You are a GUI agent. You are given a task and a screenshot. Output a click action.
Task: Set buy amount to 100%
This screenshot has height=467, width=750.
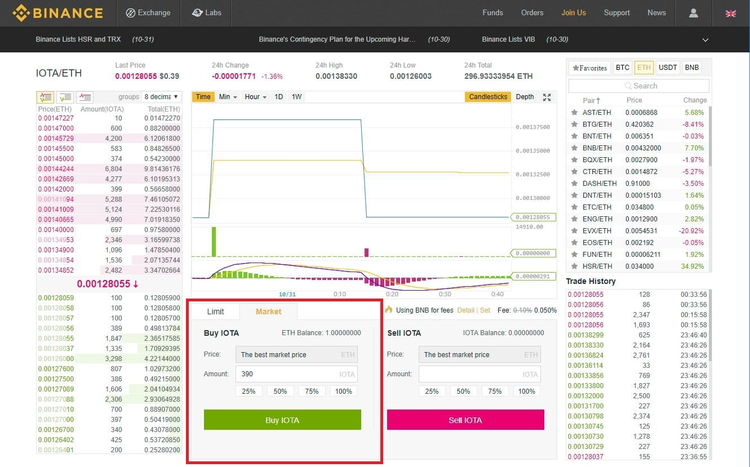click(x=343, y=391)
